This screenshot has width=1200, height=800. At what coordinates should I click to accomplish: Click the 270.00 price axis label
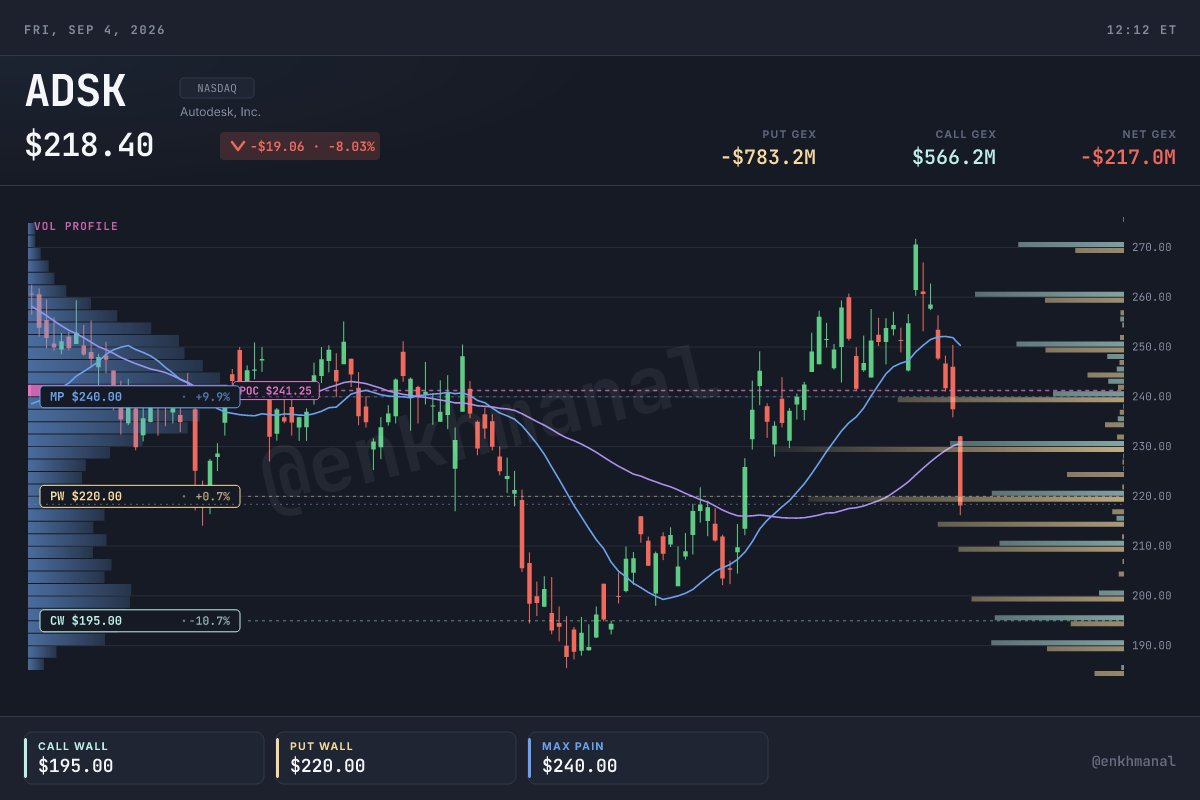coord(1152,247)
